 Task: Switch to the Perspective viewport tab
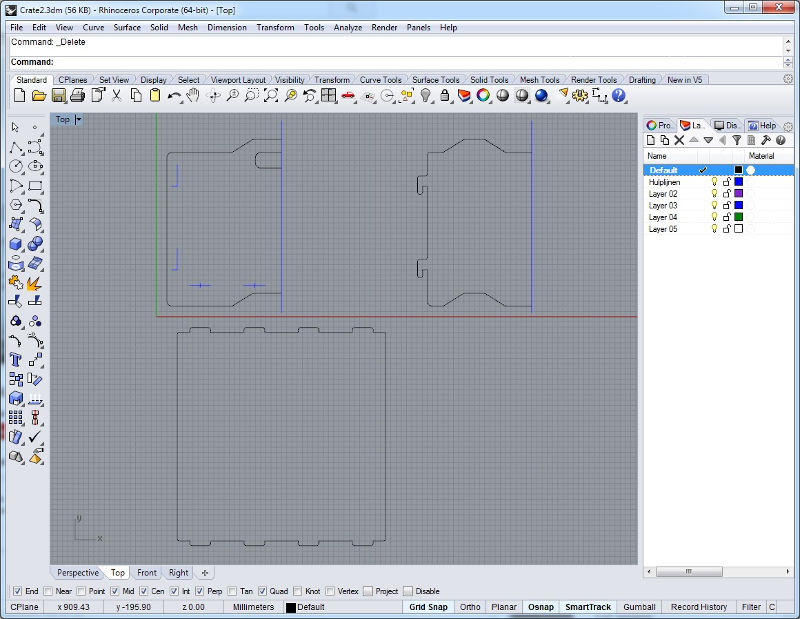[78, 573]
